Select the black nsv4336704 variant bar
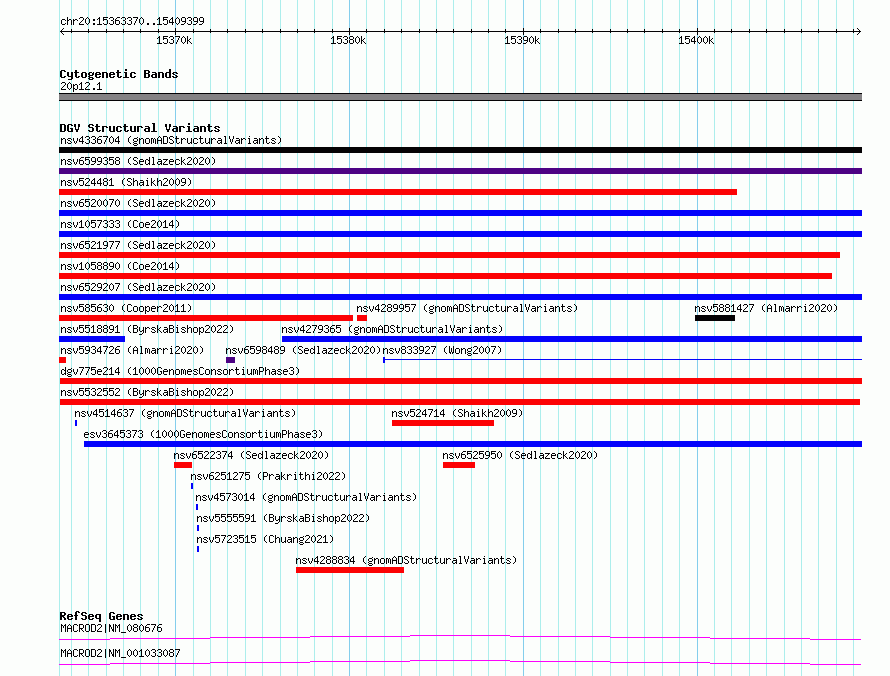The width and height of the screenshot is (890, 676). (x=460, y=150)
